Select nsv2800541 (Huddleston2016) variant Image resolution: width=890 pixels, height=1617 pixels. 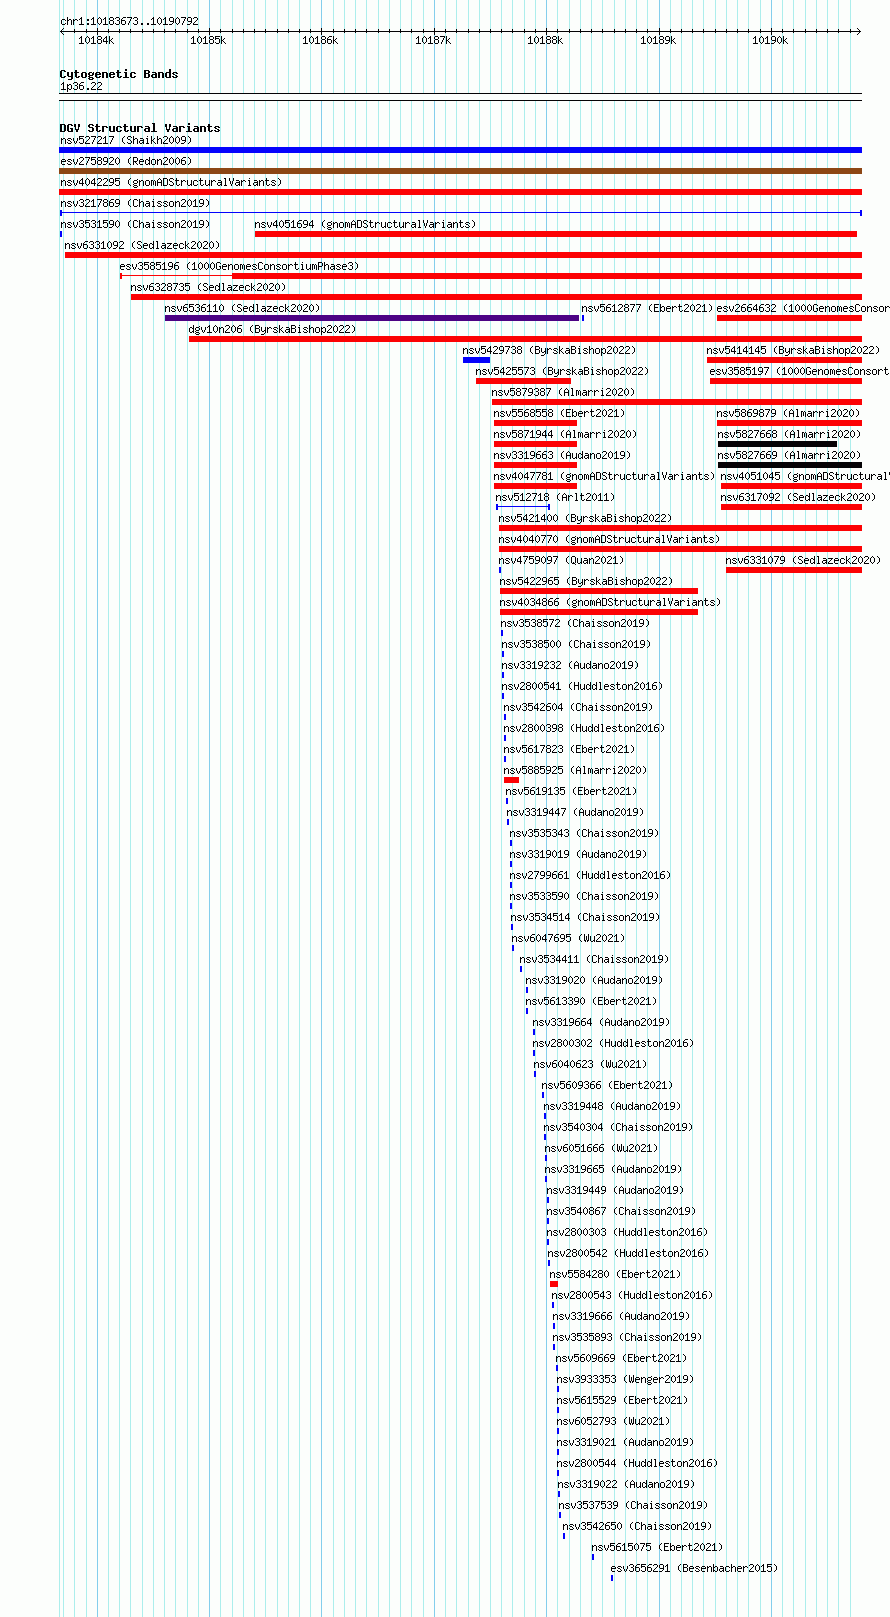pyautogui.click(x=582, y=686)
